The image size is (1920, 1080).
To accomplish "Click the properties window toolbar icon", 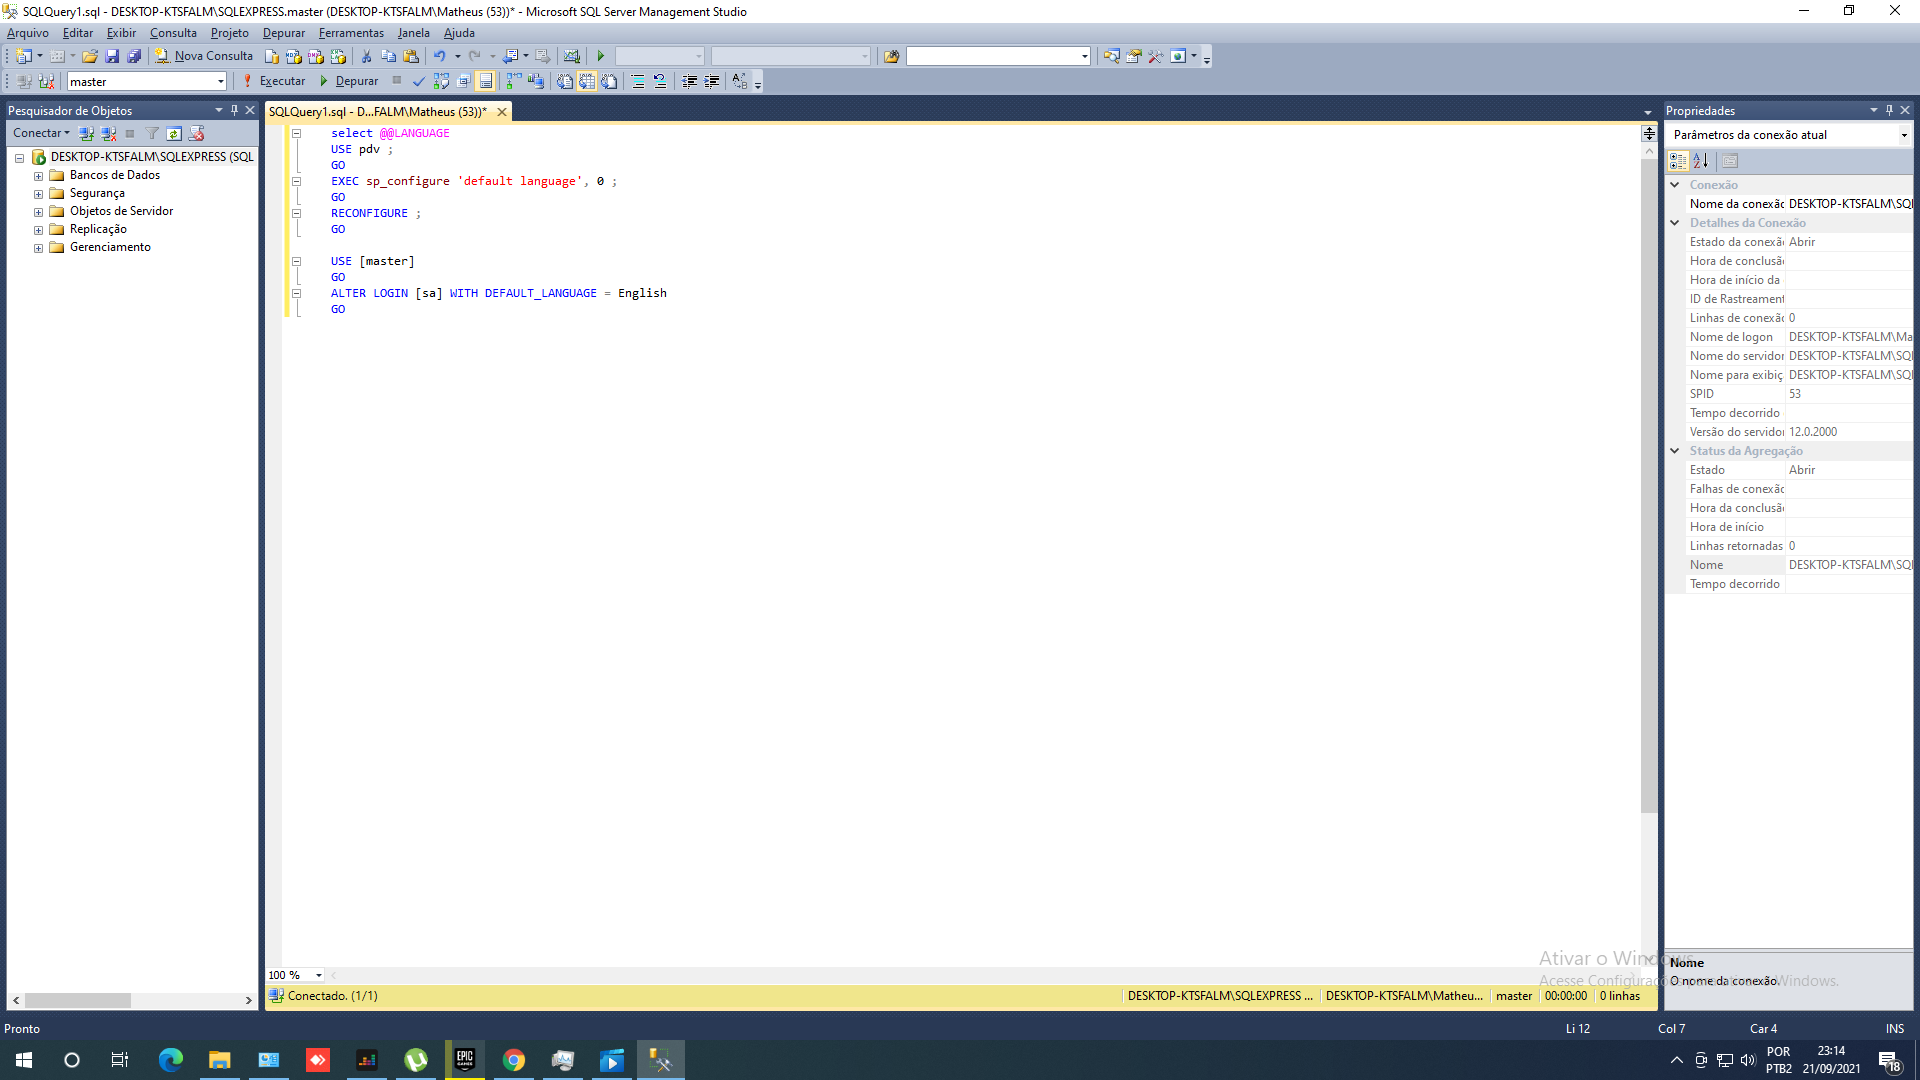I will coord(1134,56).
